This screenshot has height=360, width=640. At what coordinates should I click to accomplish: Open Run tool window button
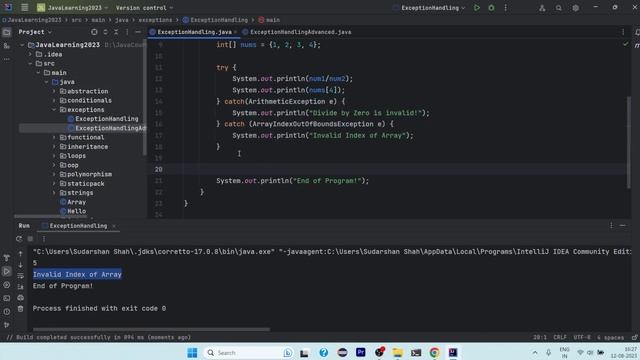pyautogui.click(x=7, y=271)
